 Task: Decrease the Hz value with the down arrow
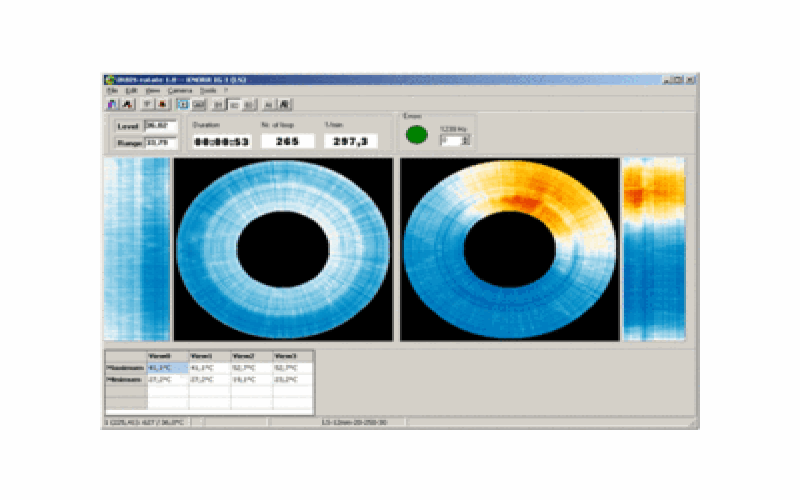click(x=465, y=143)
